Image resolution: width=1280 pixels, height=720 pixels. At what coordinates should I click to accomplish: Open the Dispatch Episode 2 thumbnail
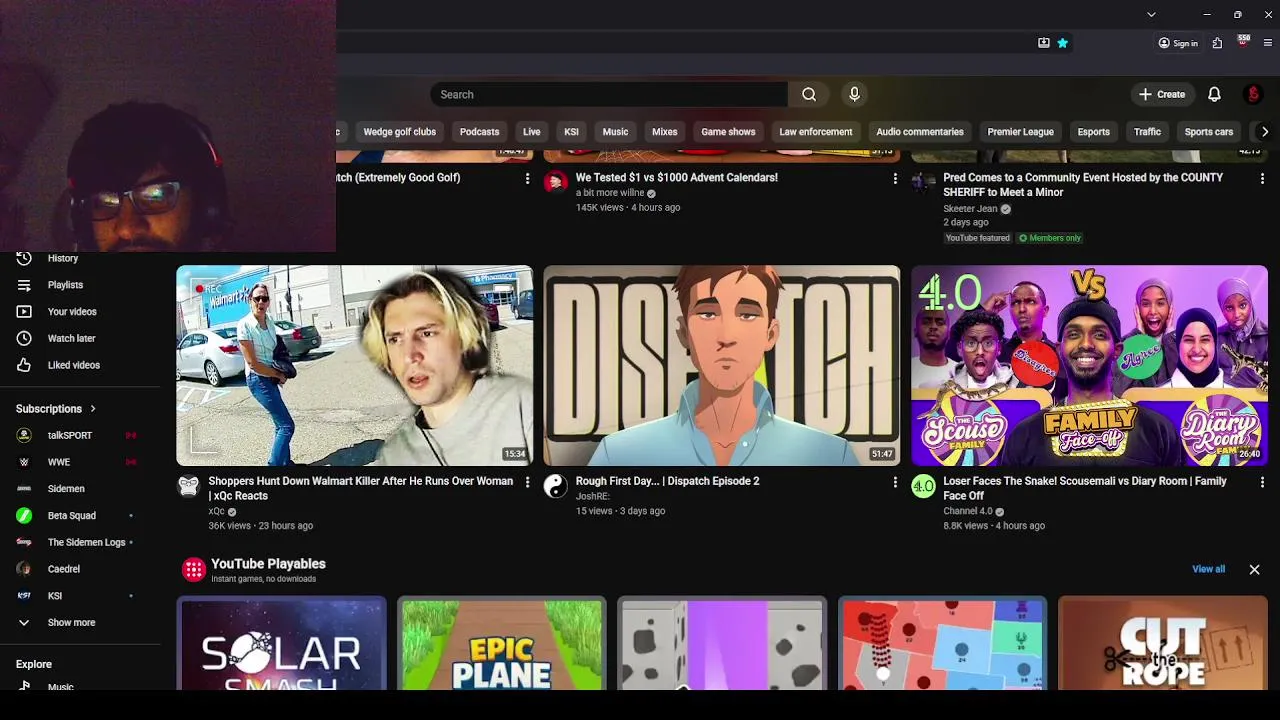point(722,365)
